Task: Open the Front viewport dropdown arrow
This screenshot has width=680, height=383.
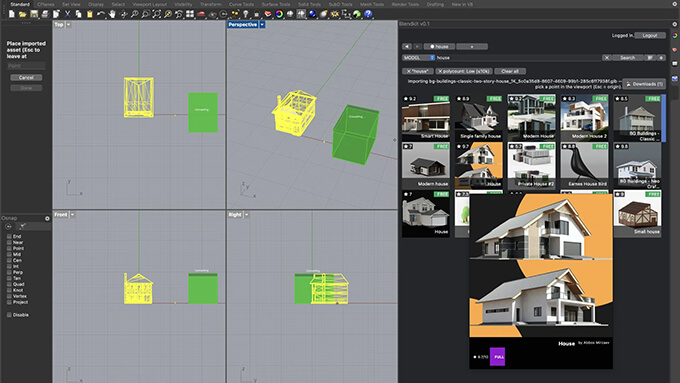Action: (72, 215)
